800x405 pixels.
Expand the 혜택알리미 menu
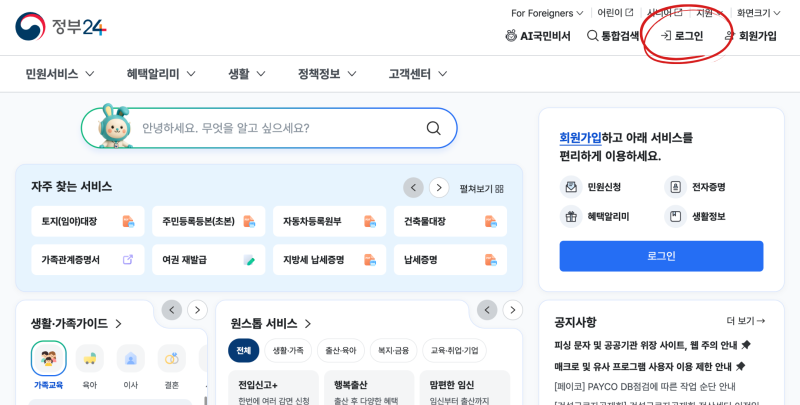pyautogui.click(x=161, y=74)
